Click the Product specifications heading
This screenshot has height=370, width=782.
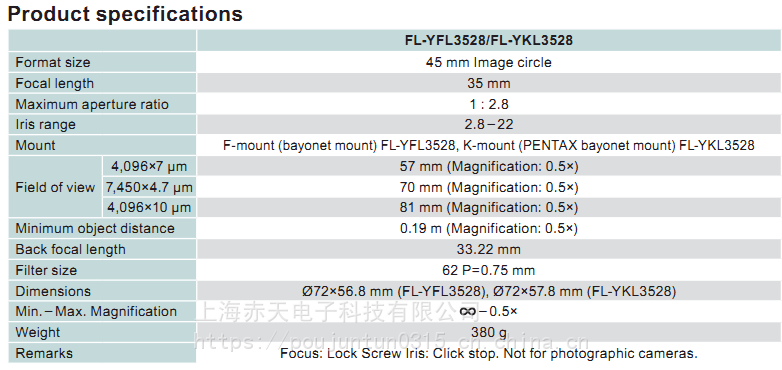125,14
